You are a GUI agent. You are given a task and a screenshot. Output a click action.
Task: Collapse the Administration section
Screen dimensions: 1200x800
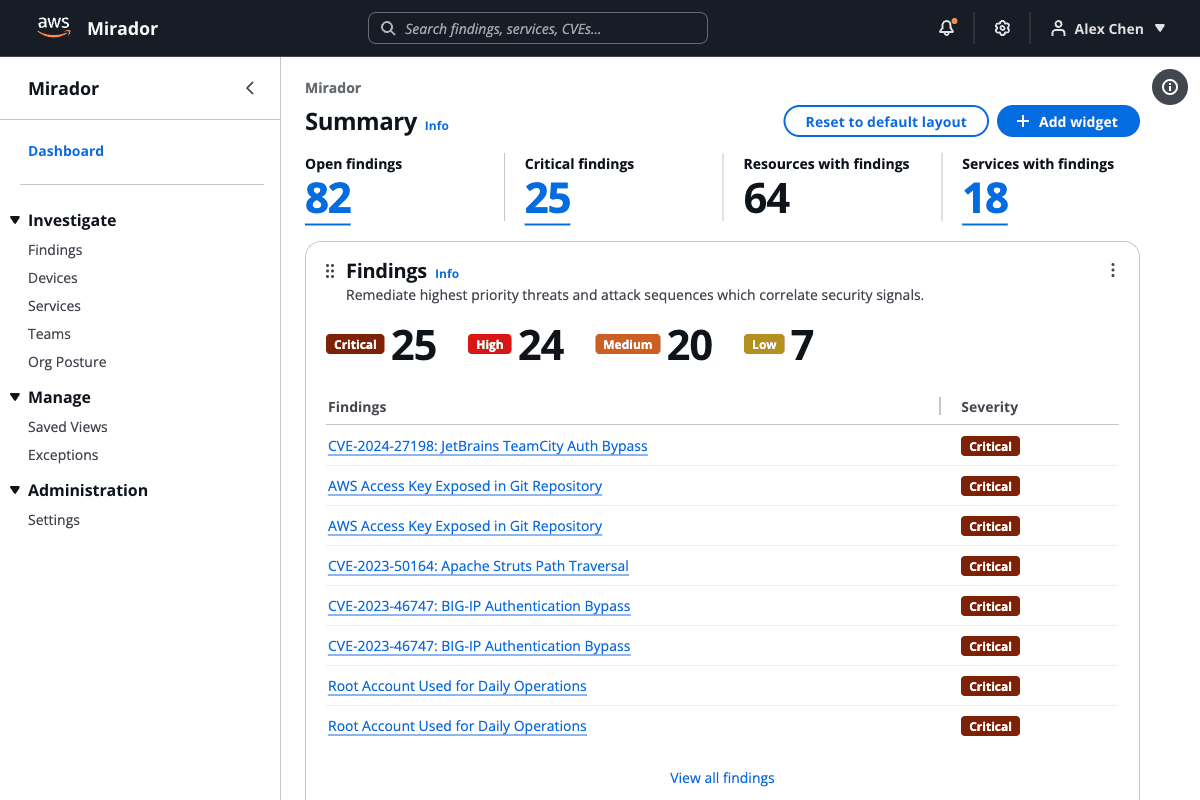pos(15,490)
